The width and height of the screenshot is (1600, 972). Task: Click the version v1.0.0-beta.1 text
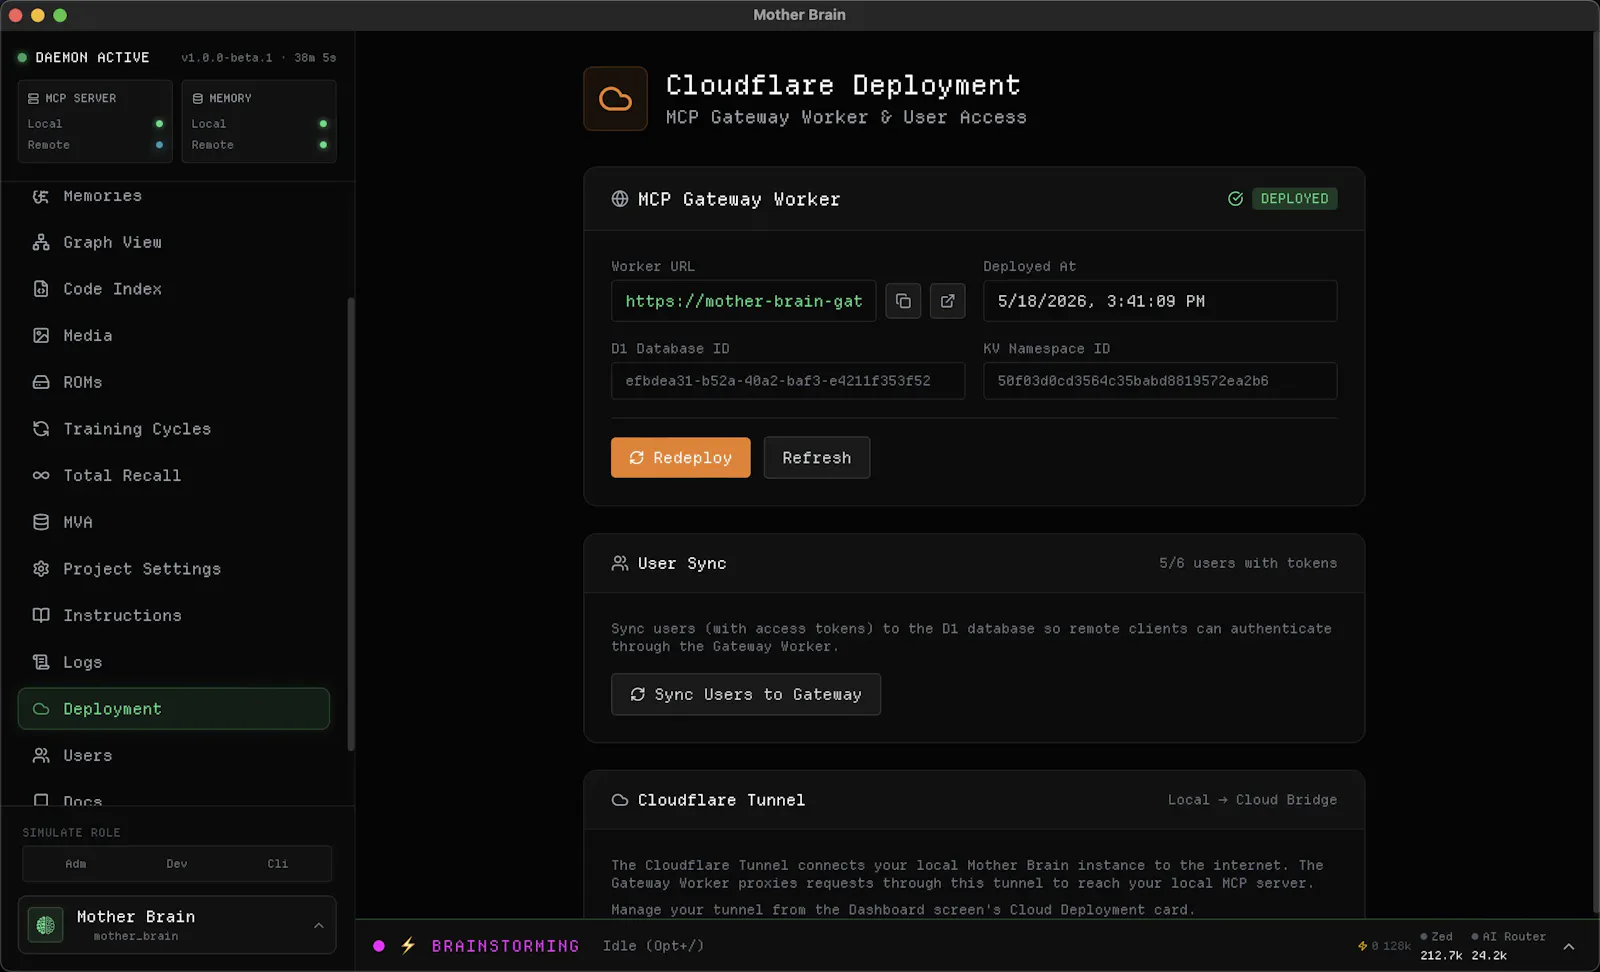coord(227,58)
